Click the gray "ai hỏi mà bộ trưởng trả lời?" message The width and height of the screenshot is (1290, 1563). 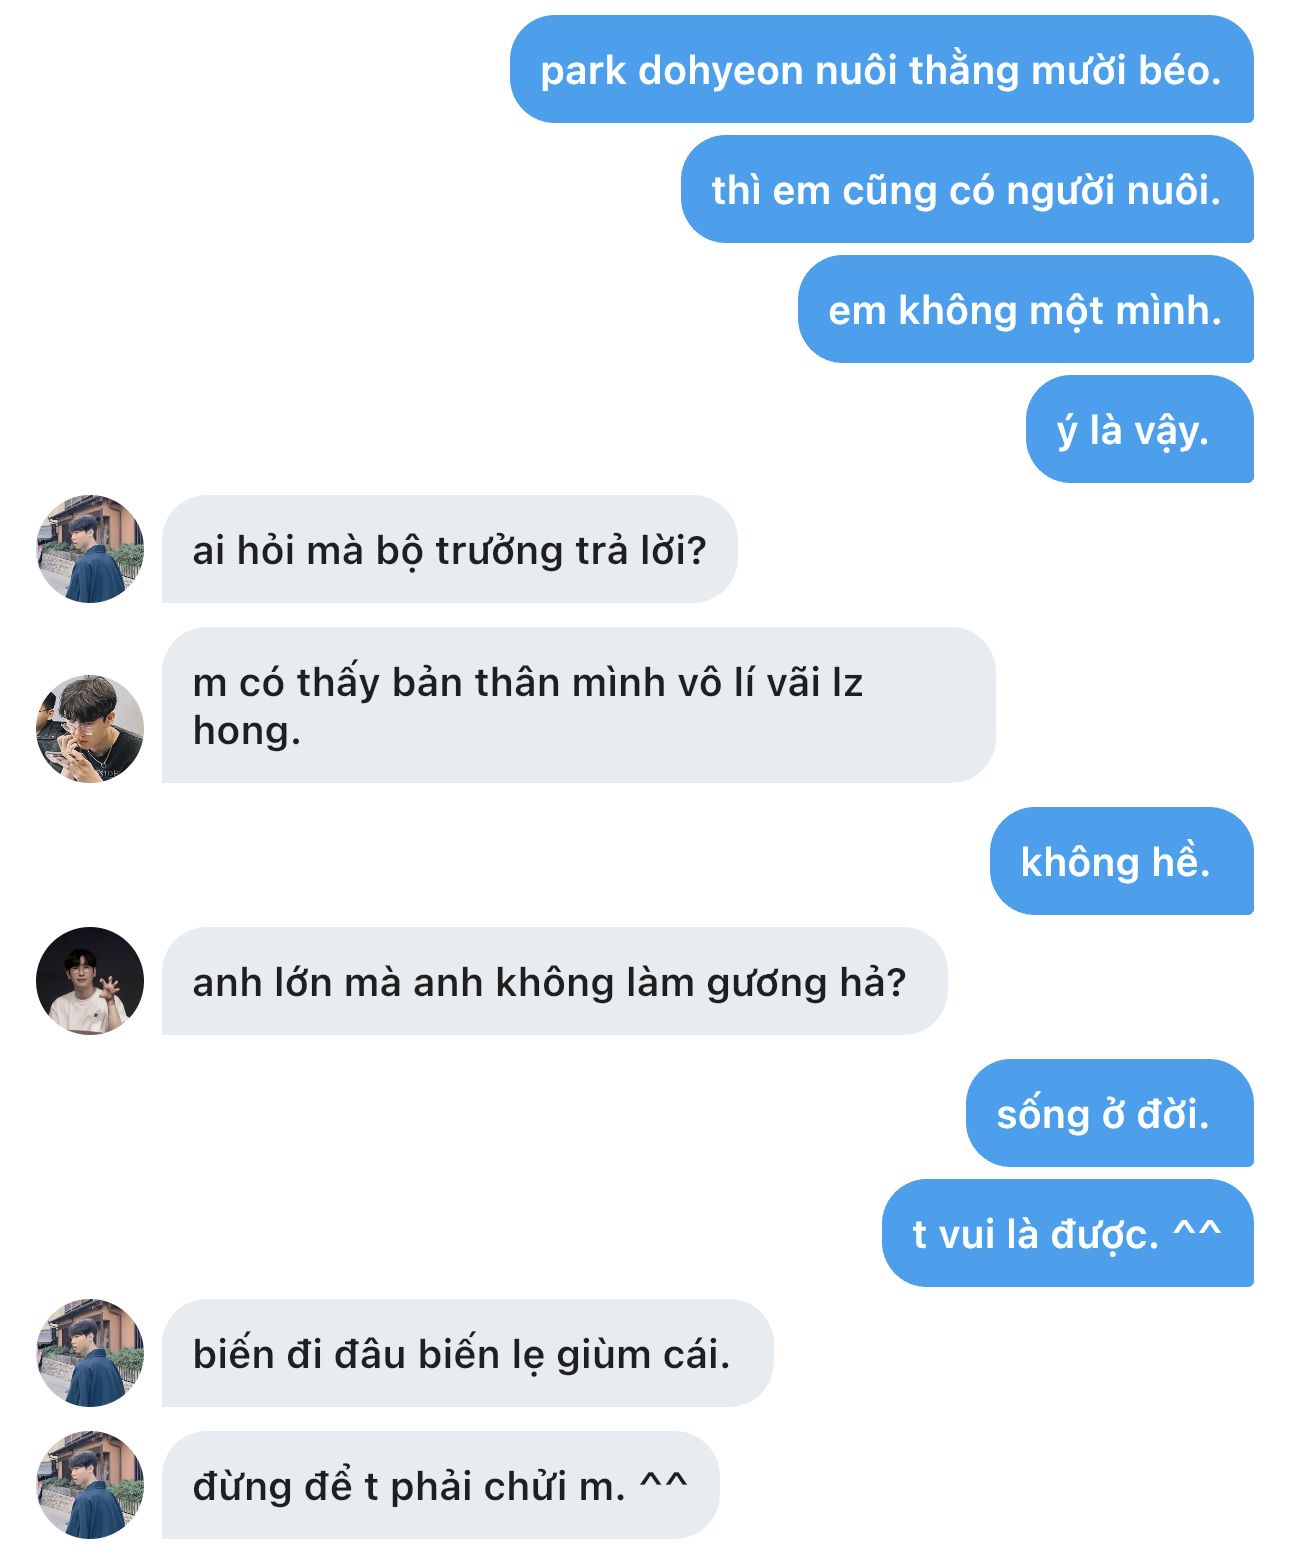(449, 549)
